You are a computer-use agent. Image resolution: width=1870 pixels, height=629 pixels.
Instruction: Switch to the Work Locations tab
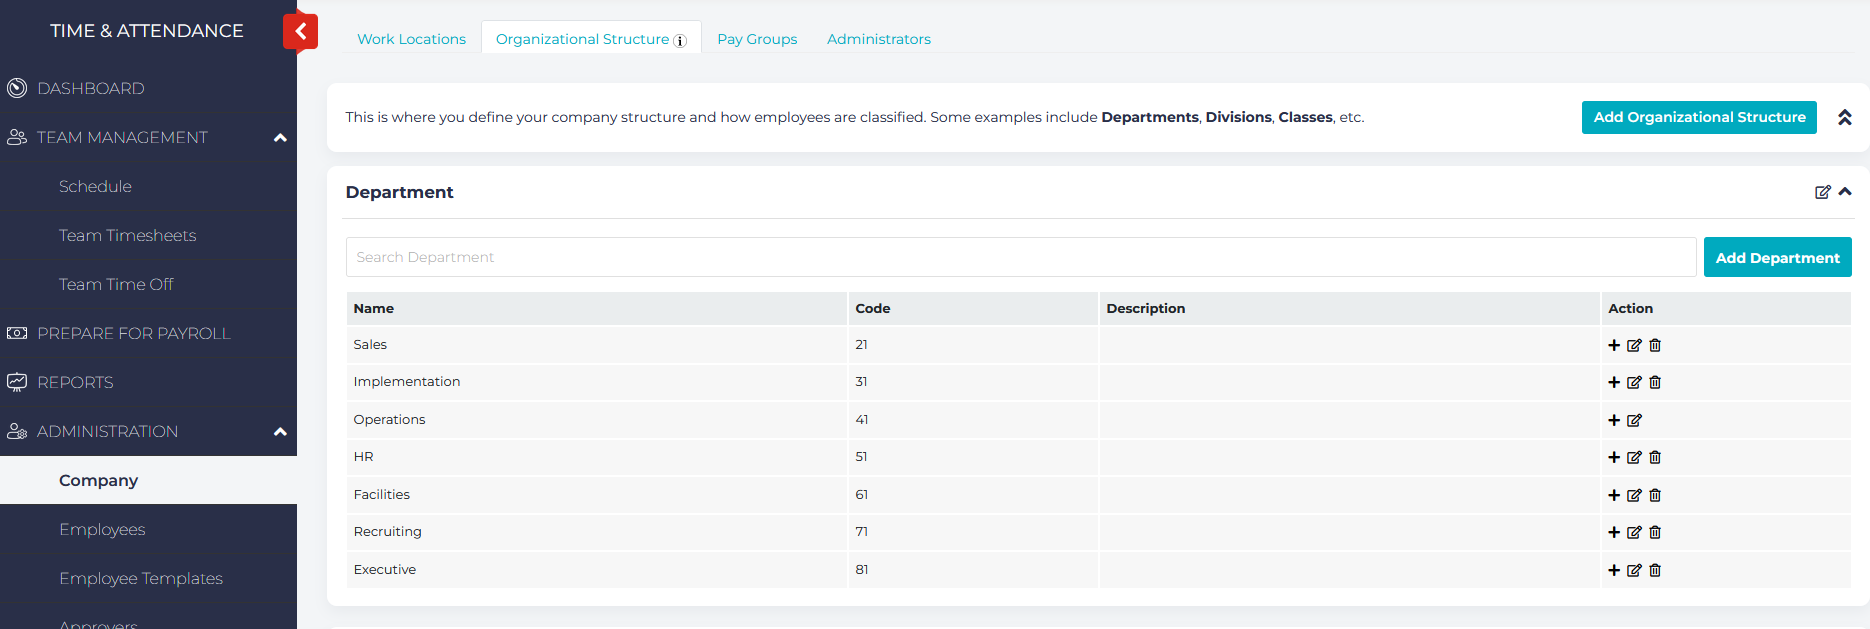tap(411, 39)
